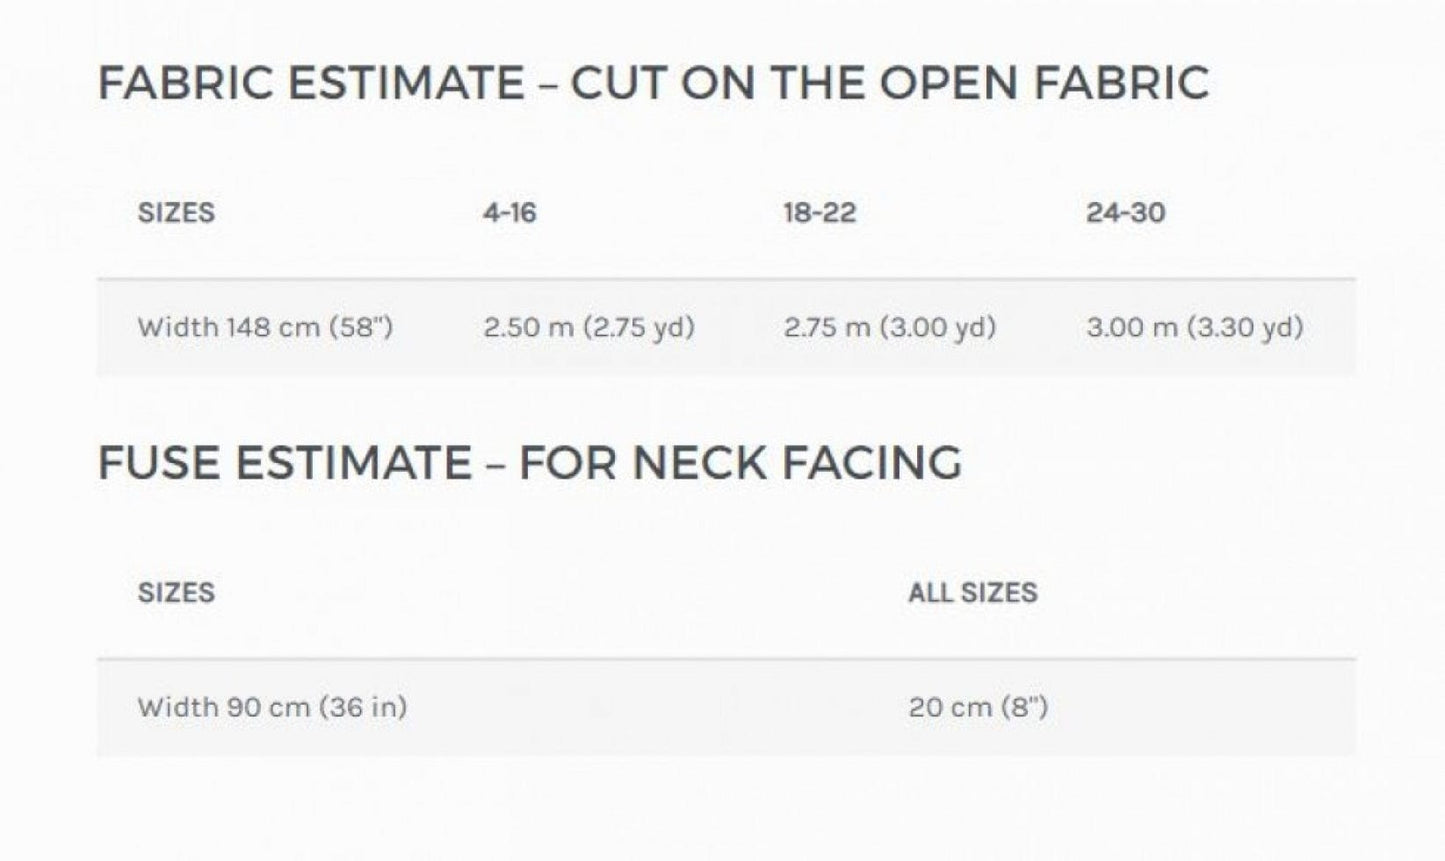Click the Width 148 cm row label
The width and height of the screenshot is (1445, 861).
[265, 327]
